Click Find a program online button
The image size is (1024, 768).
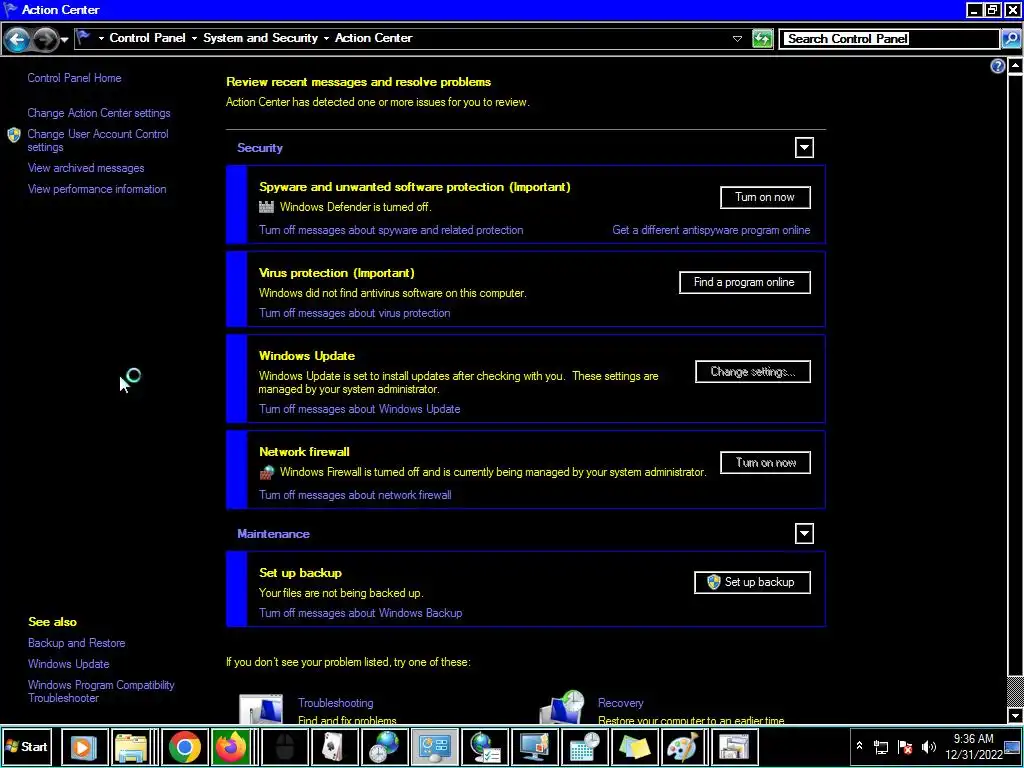(x=744, y=282)
